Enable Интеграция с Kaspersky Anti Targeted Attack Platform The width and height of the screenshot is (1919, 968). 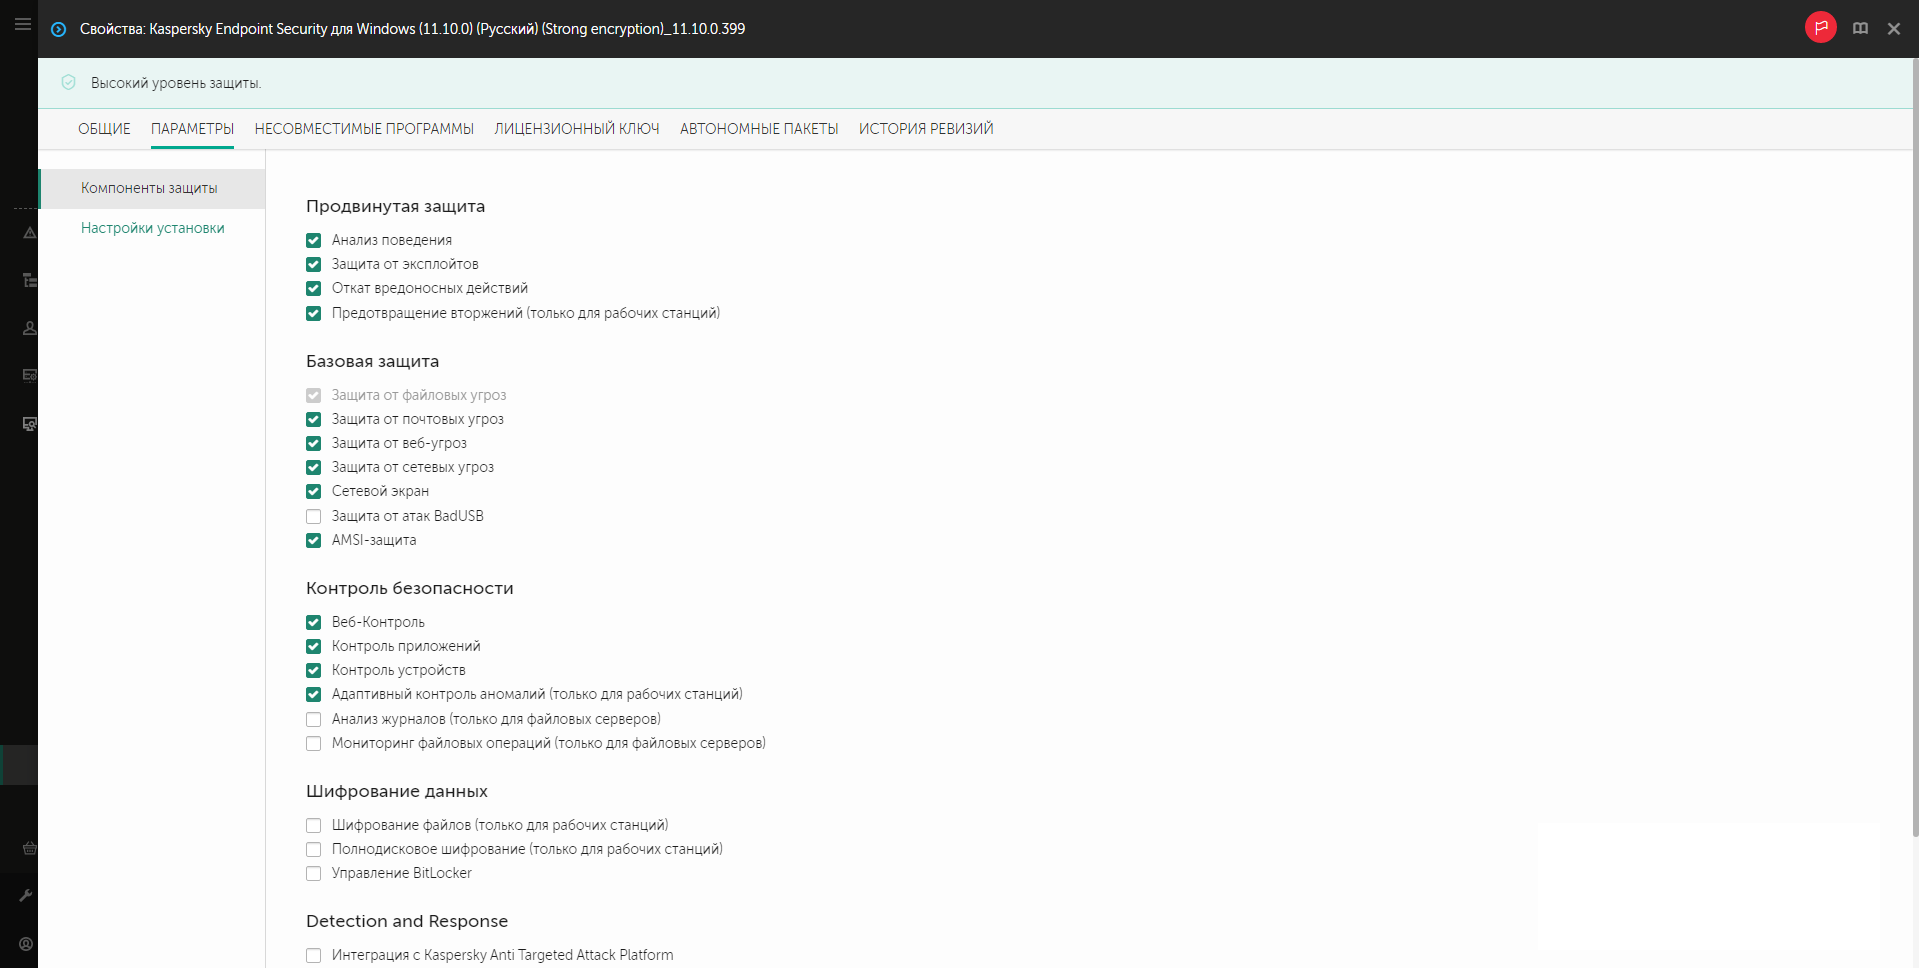pos(313,955)
